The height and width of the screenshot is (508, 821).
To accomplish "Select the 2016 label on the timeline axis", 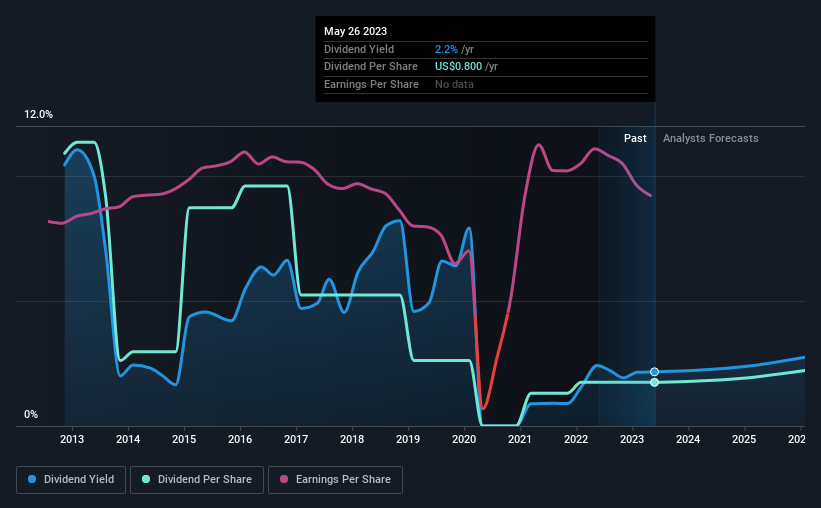I will 240,439.
